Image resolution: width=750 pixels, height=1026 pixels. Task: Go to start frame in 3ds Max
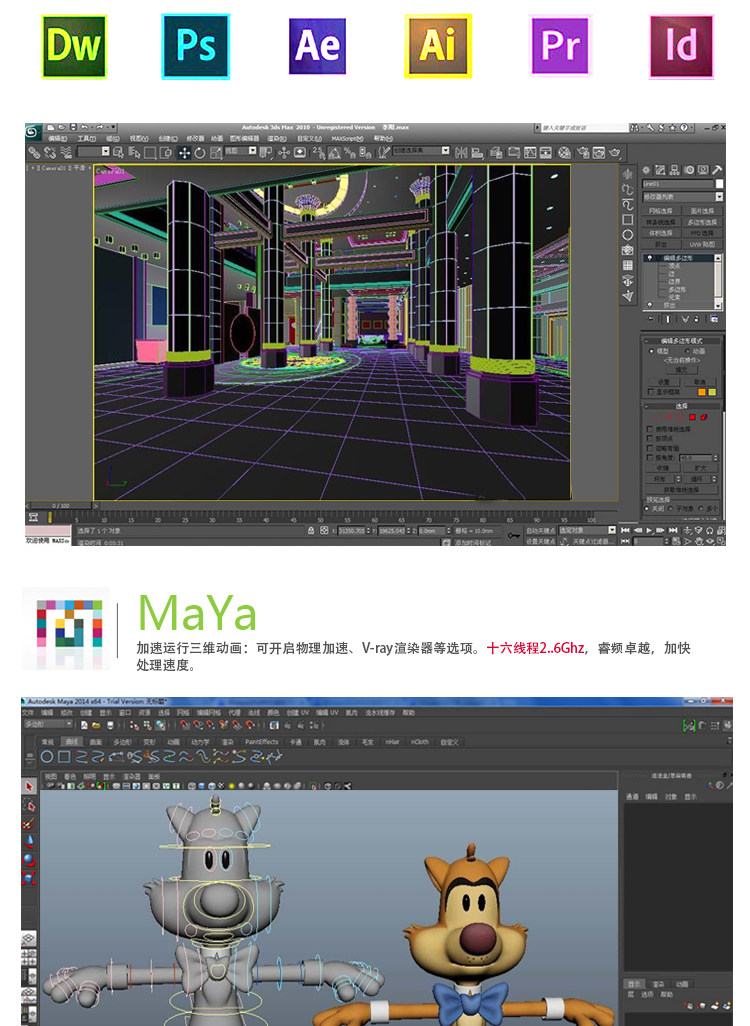(x=626, y=530)
